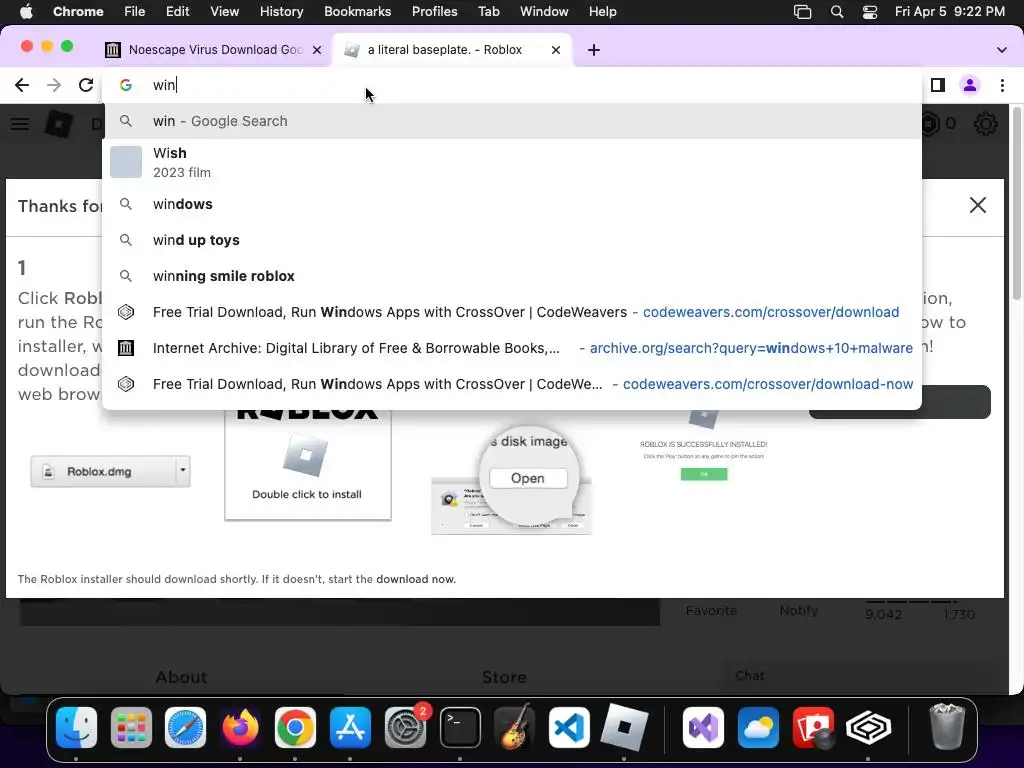Open the Trash in the dock

coord(947,727)
